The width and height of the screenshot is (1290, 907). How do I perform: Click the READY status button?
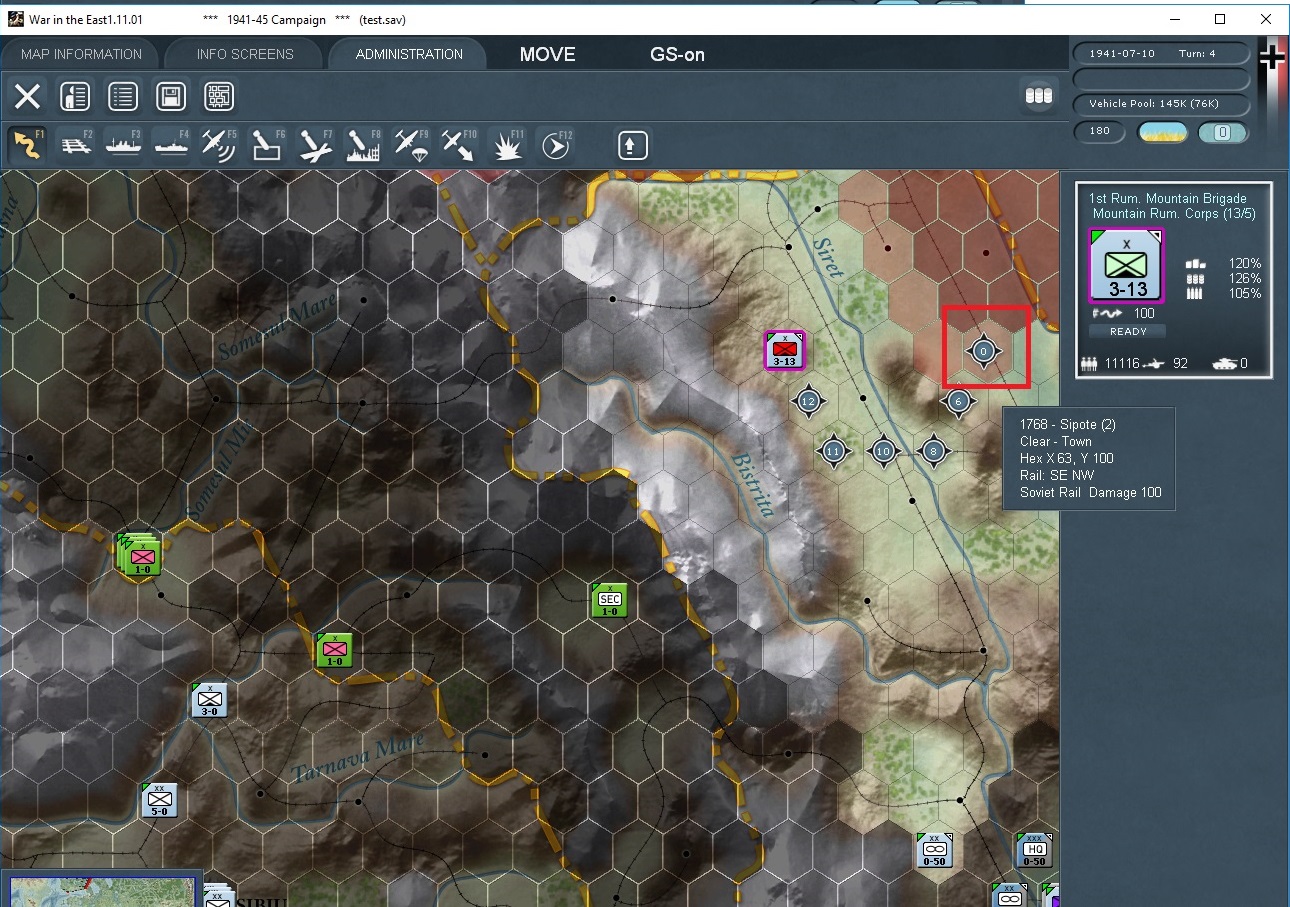click(x=1127, y=331)
